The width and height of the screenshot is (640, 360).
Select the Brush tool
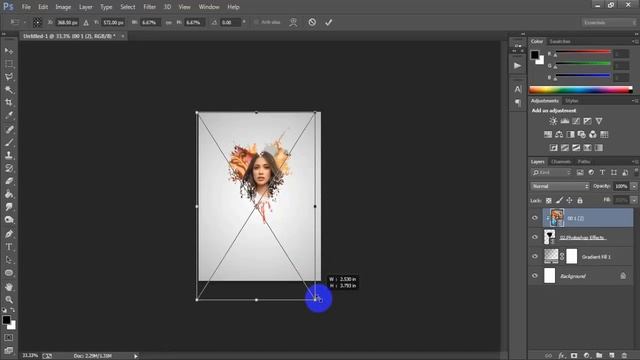[x=9, y=142]
